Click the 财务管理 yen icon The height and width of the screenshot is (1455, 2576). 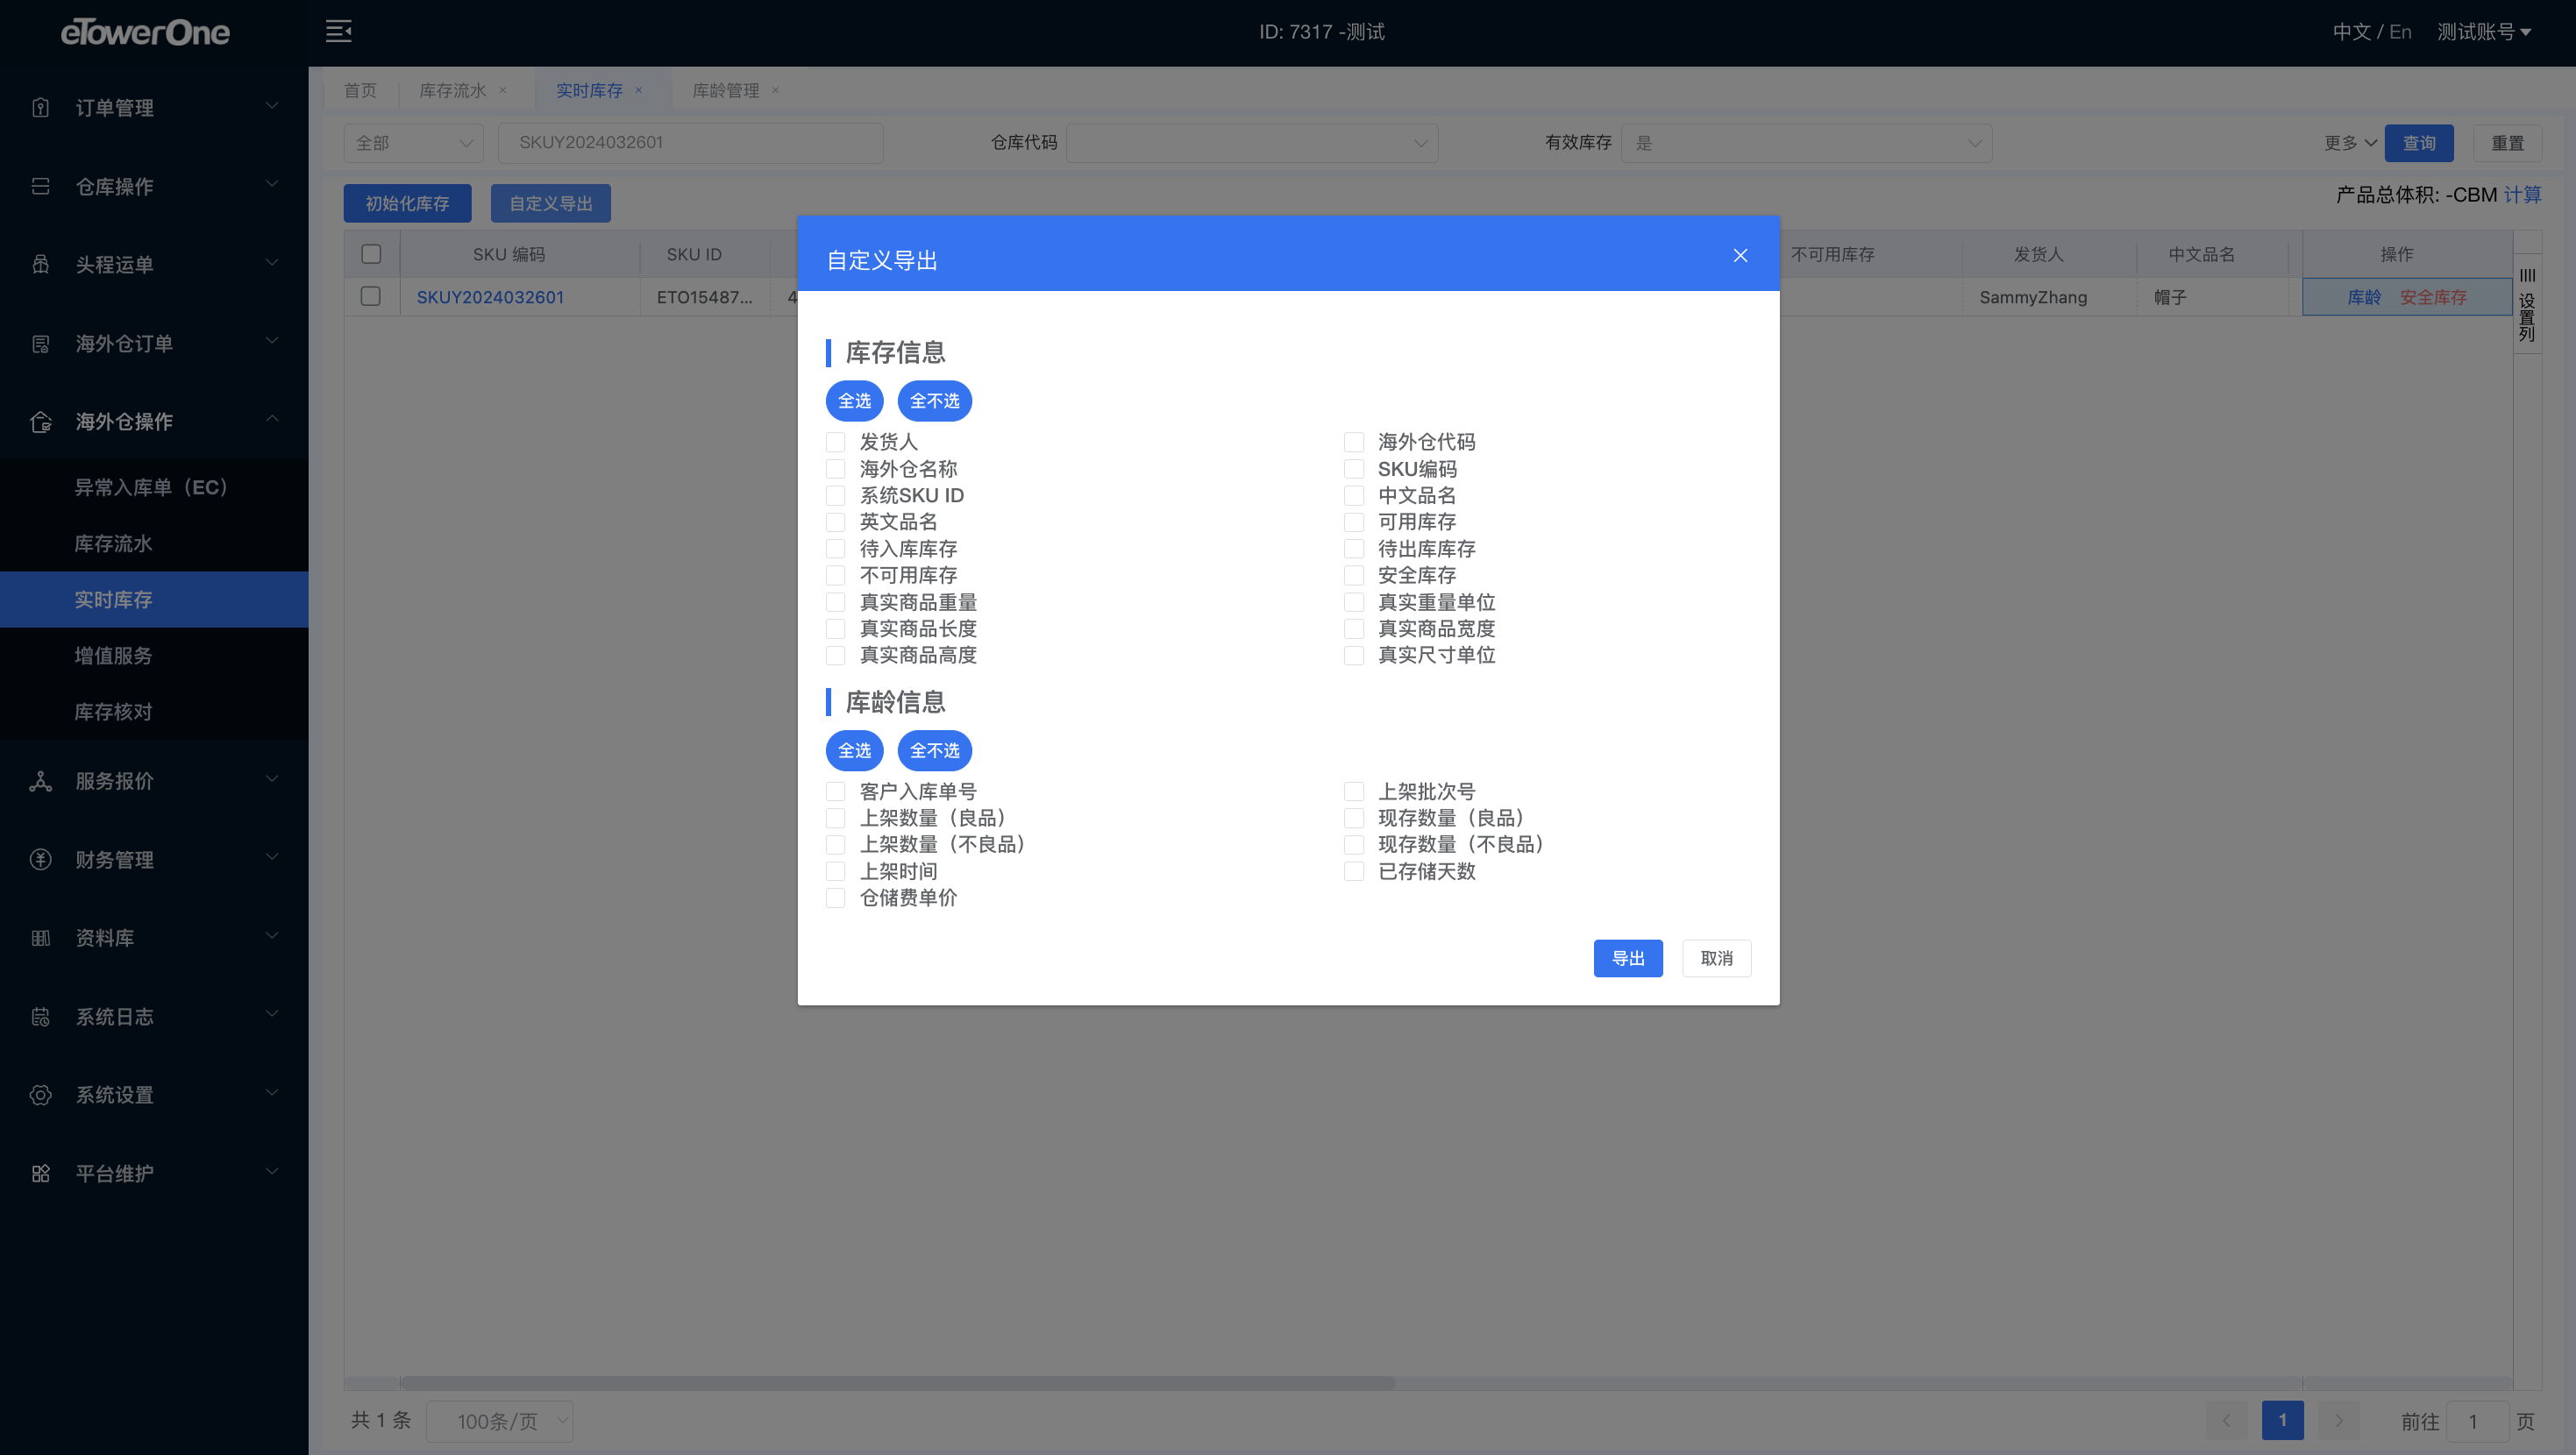pyautogui.click(x=40, y=859)
